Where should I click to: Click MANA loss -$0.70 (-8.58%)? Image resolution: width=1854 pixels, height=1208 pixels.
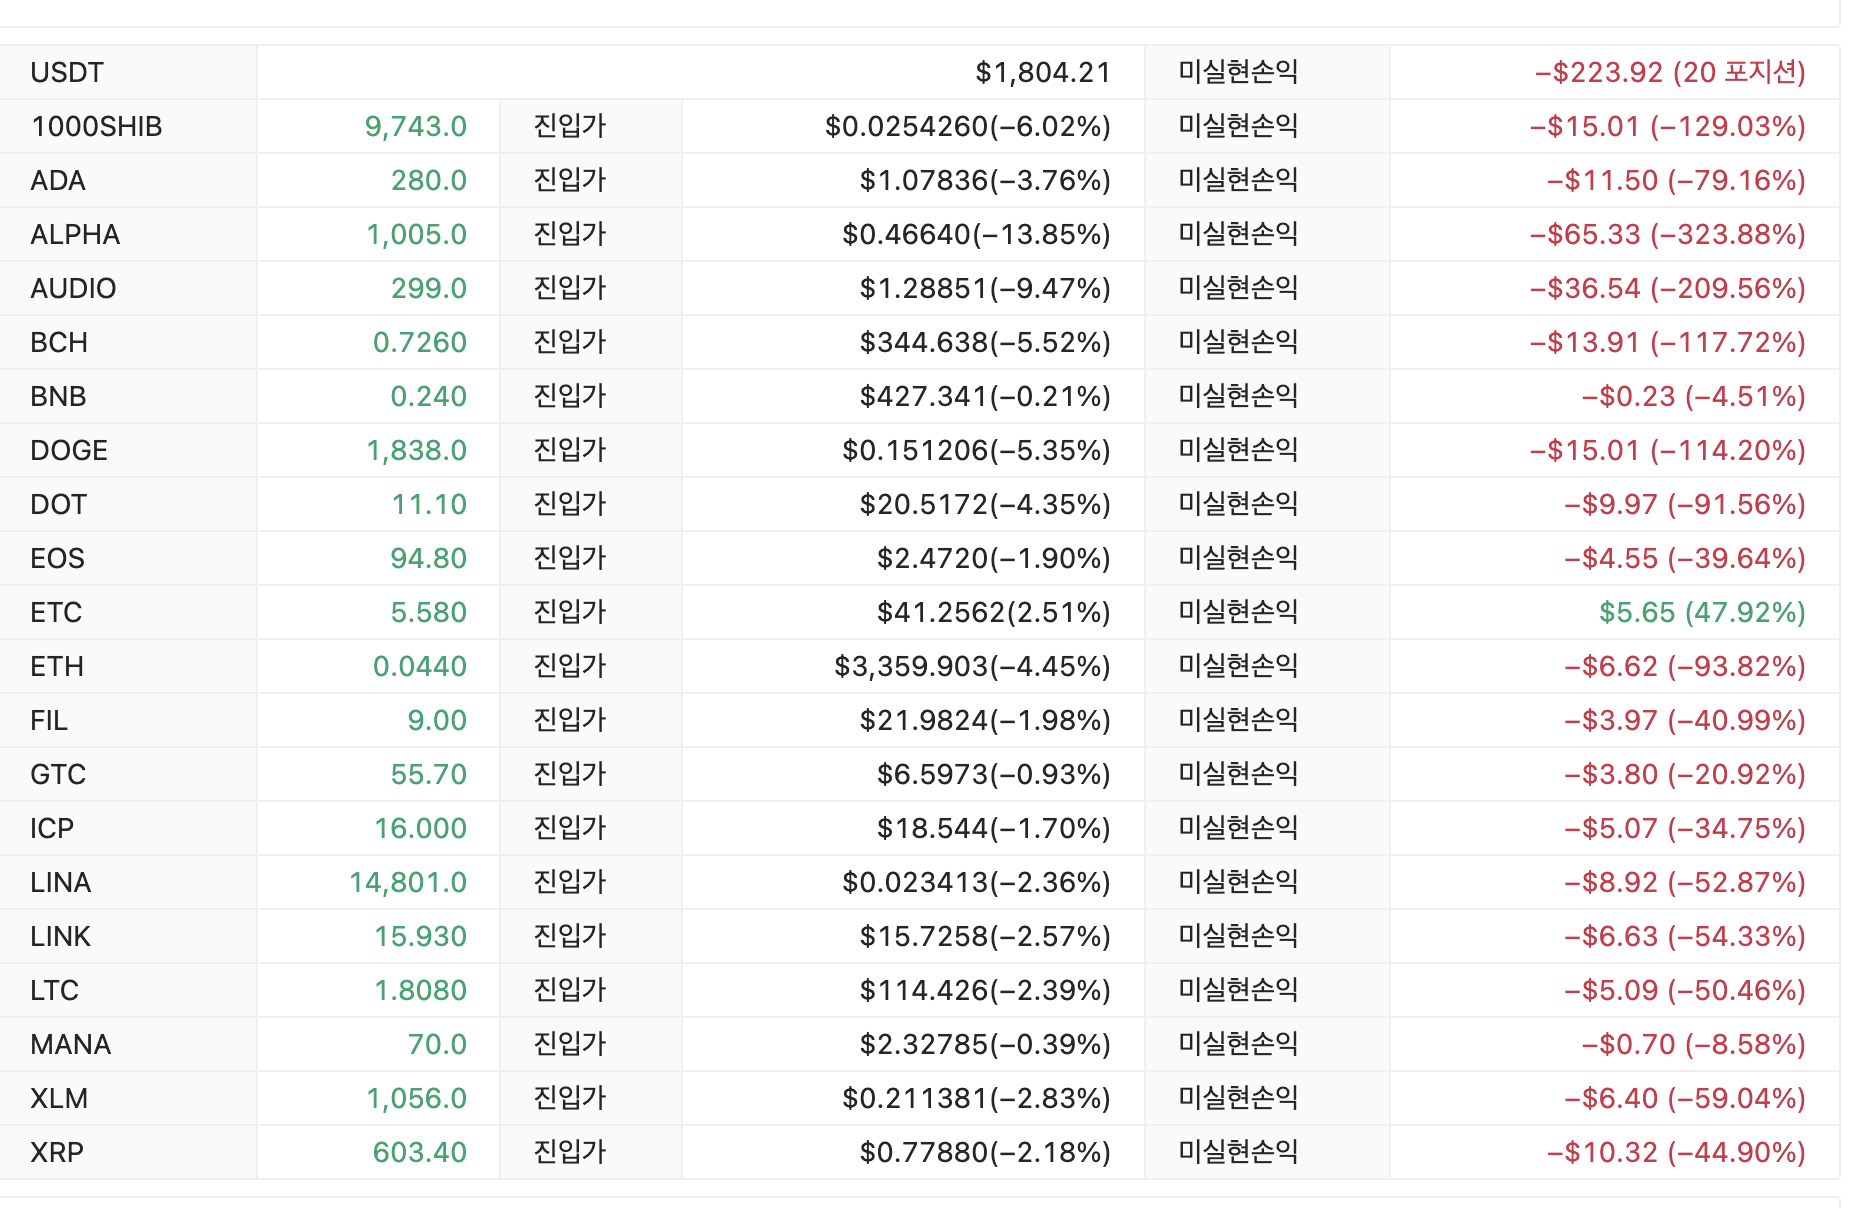click(x=1694, y=1045)
